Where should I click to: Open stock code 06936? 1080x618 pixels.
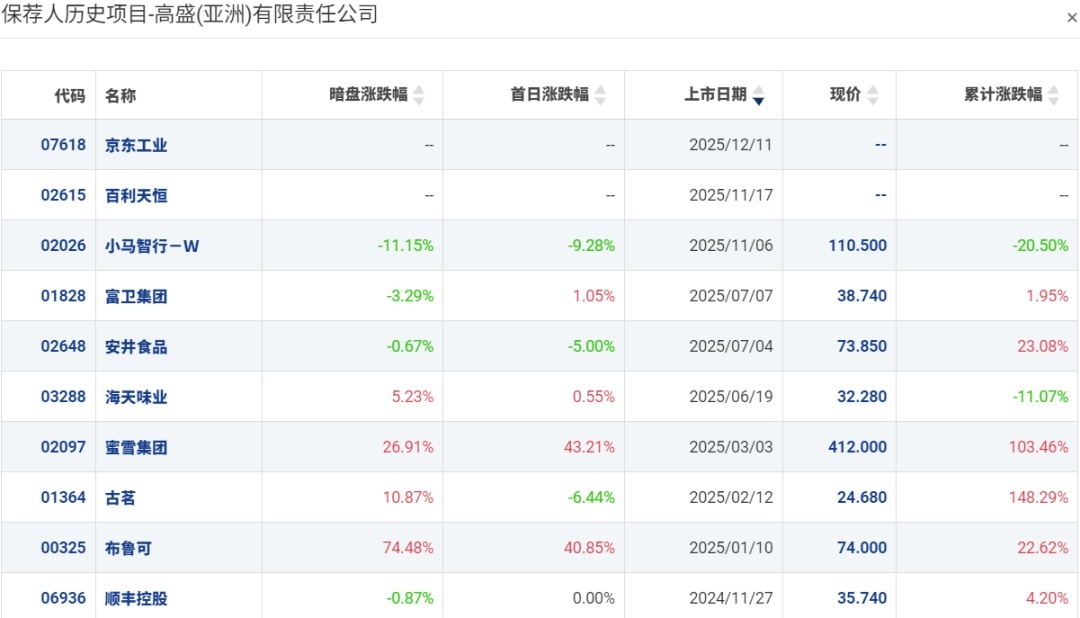tap(63, 597)
